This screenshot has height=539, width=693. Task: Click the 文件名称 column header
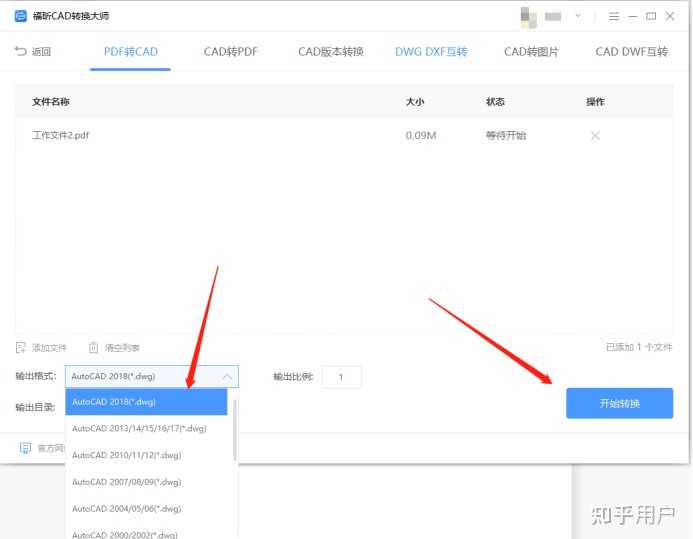[x=51, y=102]
